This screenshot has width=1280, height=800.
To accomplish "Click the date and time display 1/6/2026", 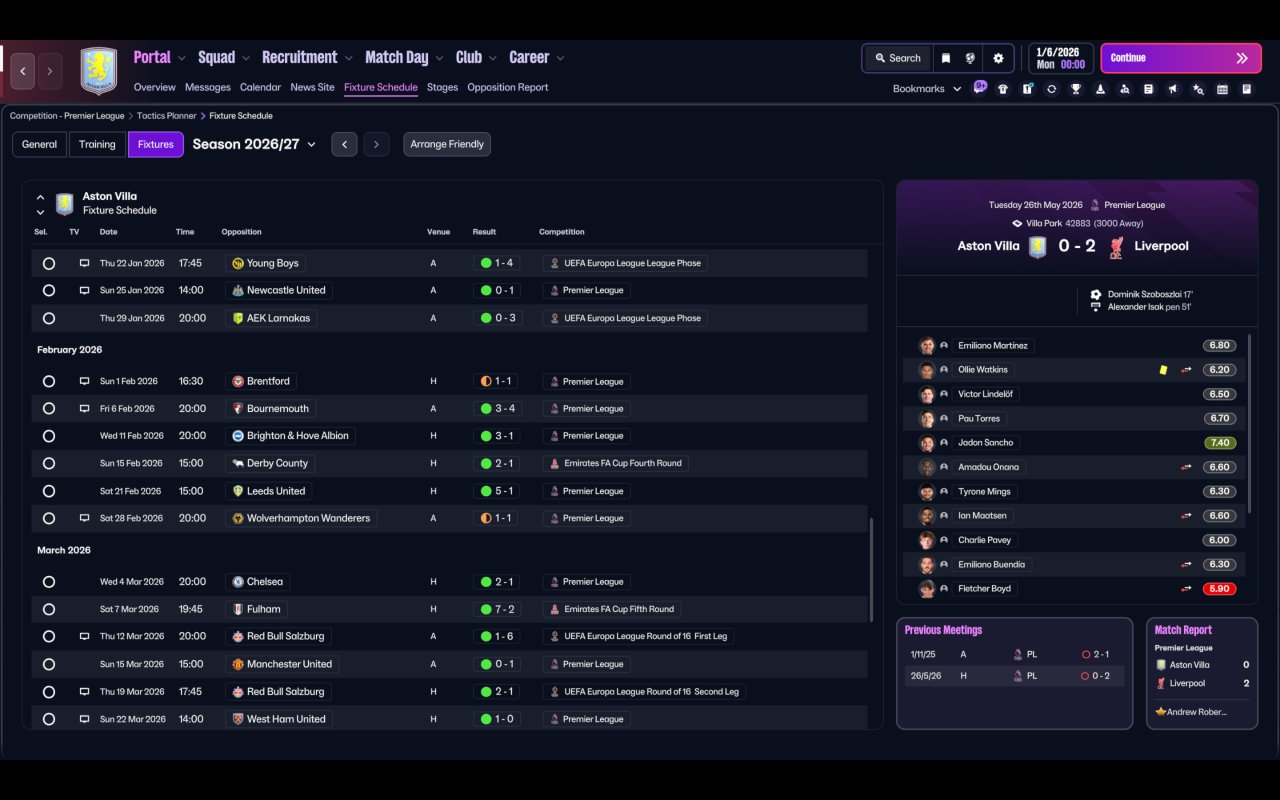I will pyautogui.click(x=1060, y=58).
